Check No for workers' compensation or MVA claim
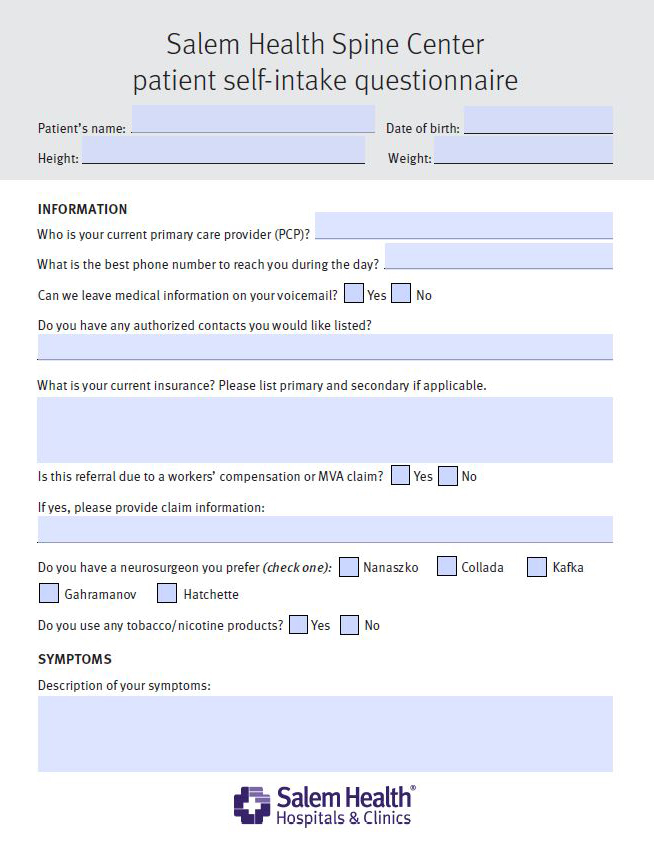The image size is (654, 856). point(448,476)
